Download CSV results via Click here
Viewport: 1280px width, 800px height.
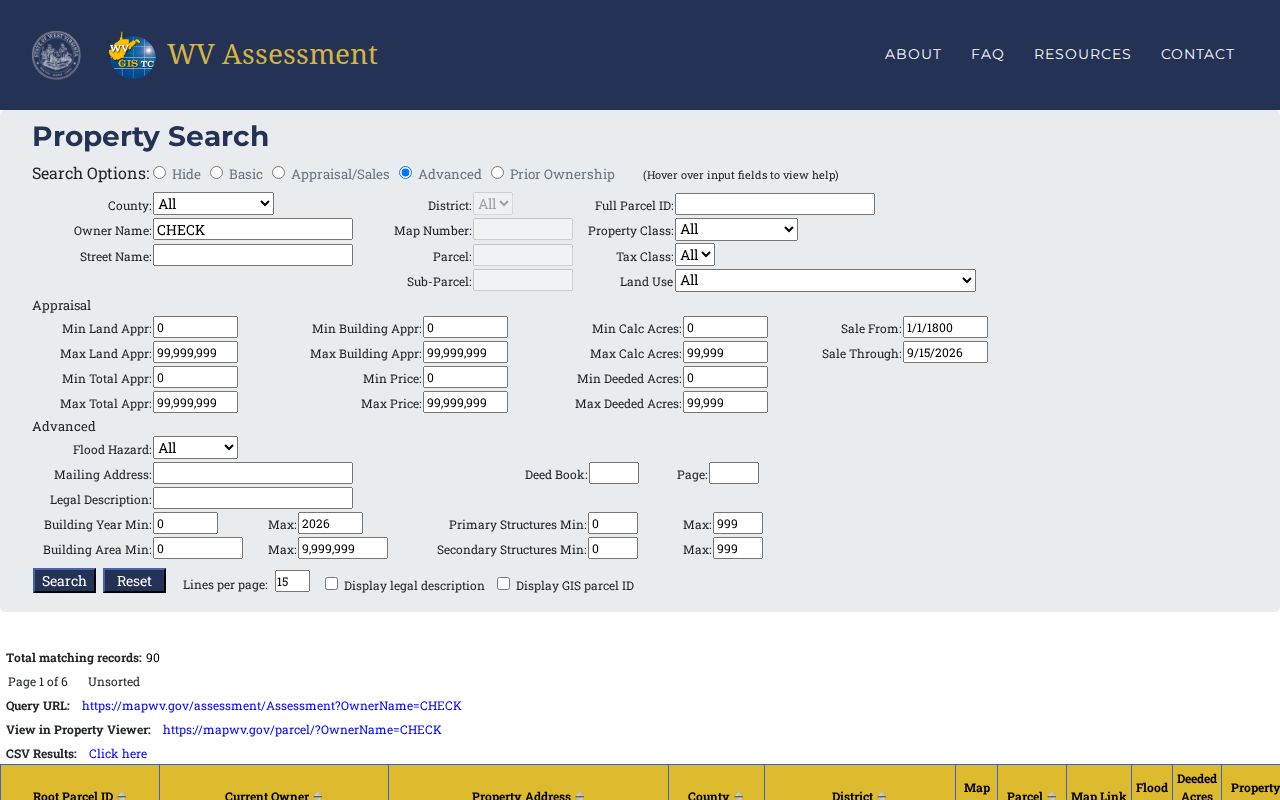click(x=118, y=754)
